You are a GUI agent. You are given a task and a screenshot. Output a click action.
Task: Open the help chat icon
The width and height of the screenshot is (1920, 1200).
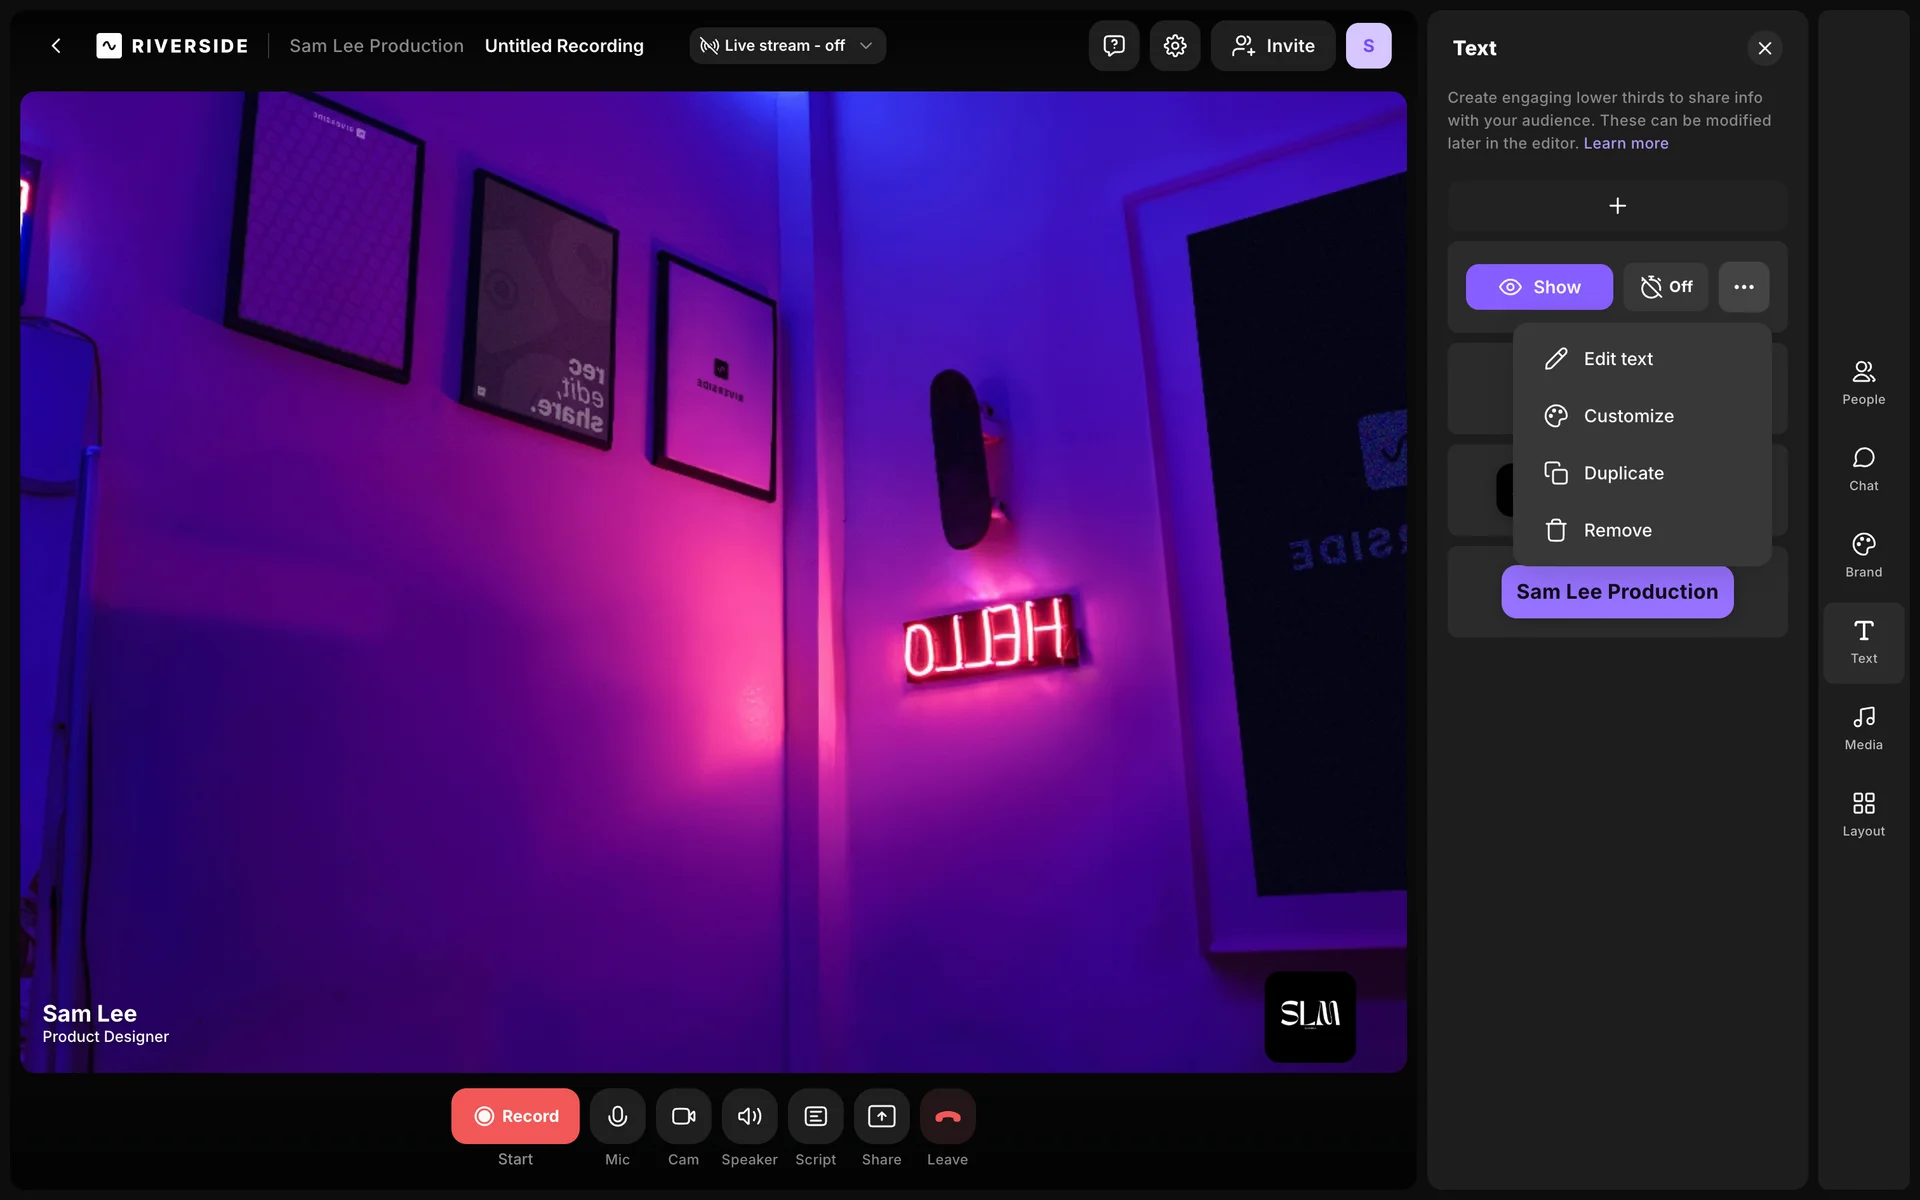[1114, 46]
